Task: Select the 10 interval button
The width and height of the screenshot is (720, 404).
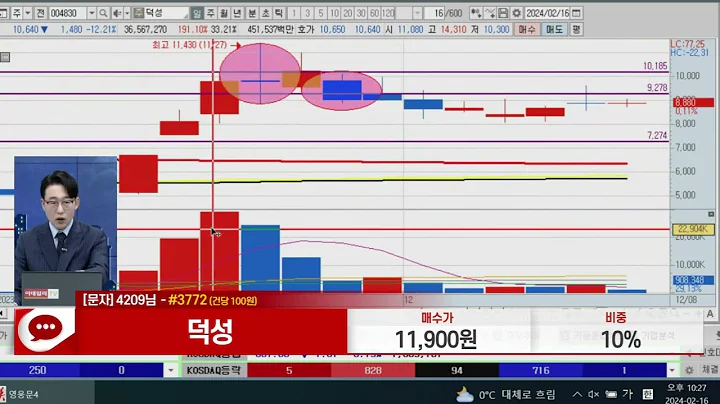Action: 335,13
